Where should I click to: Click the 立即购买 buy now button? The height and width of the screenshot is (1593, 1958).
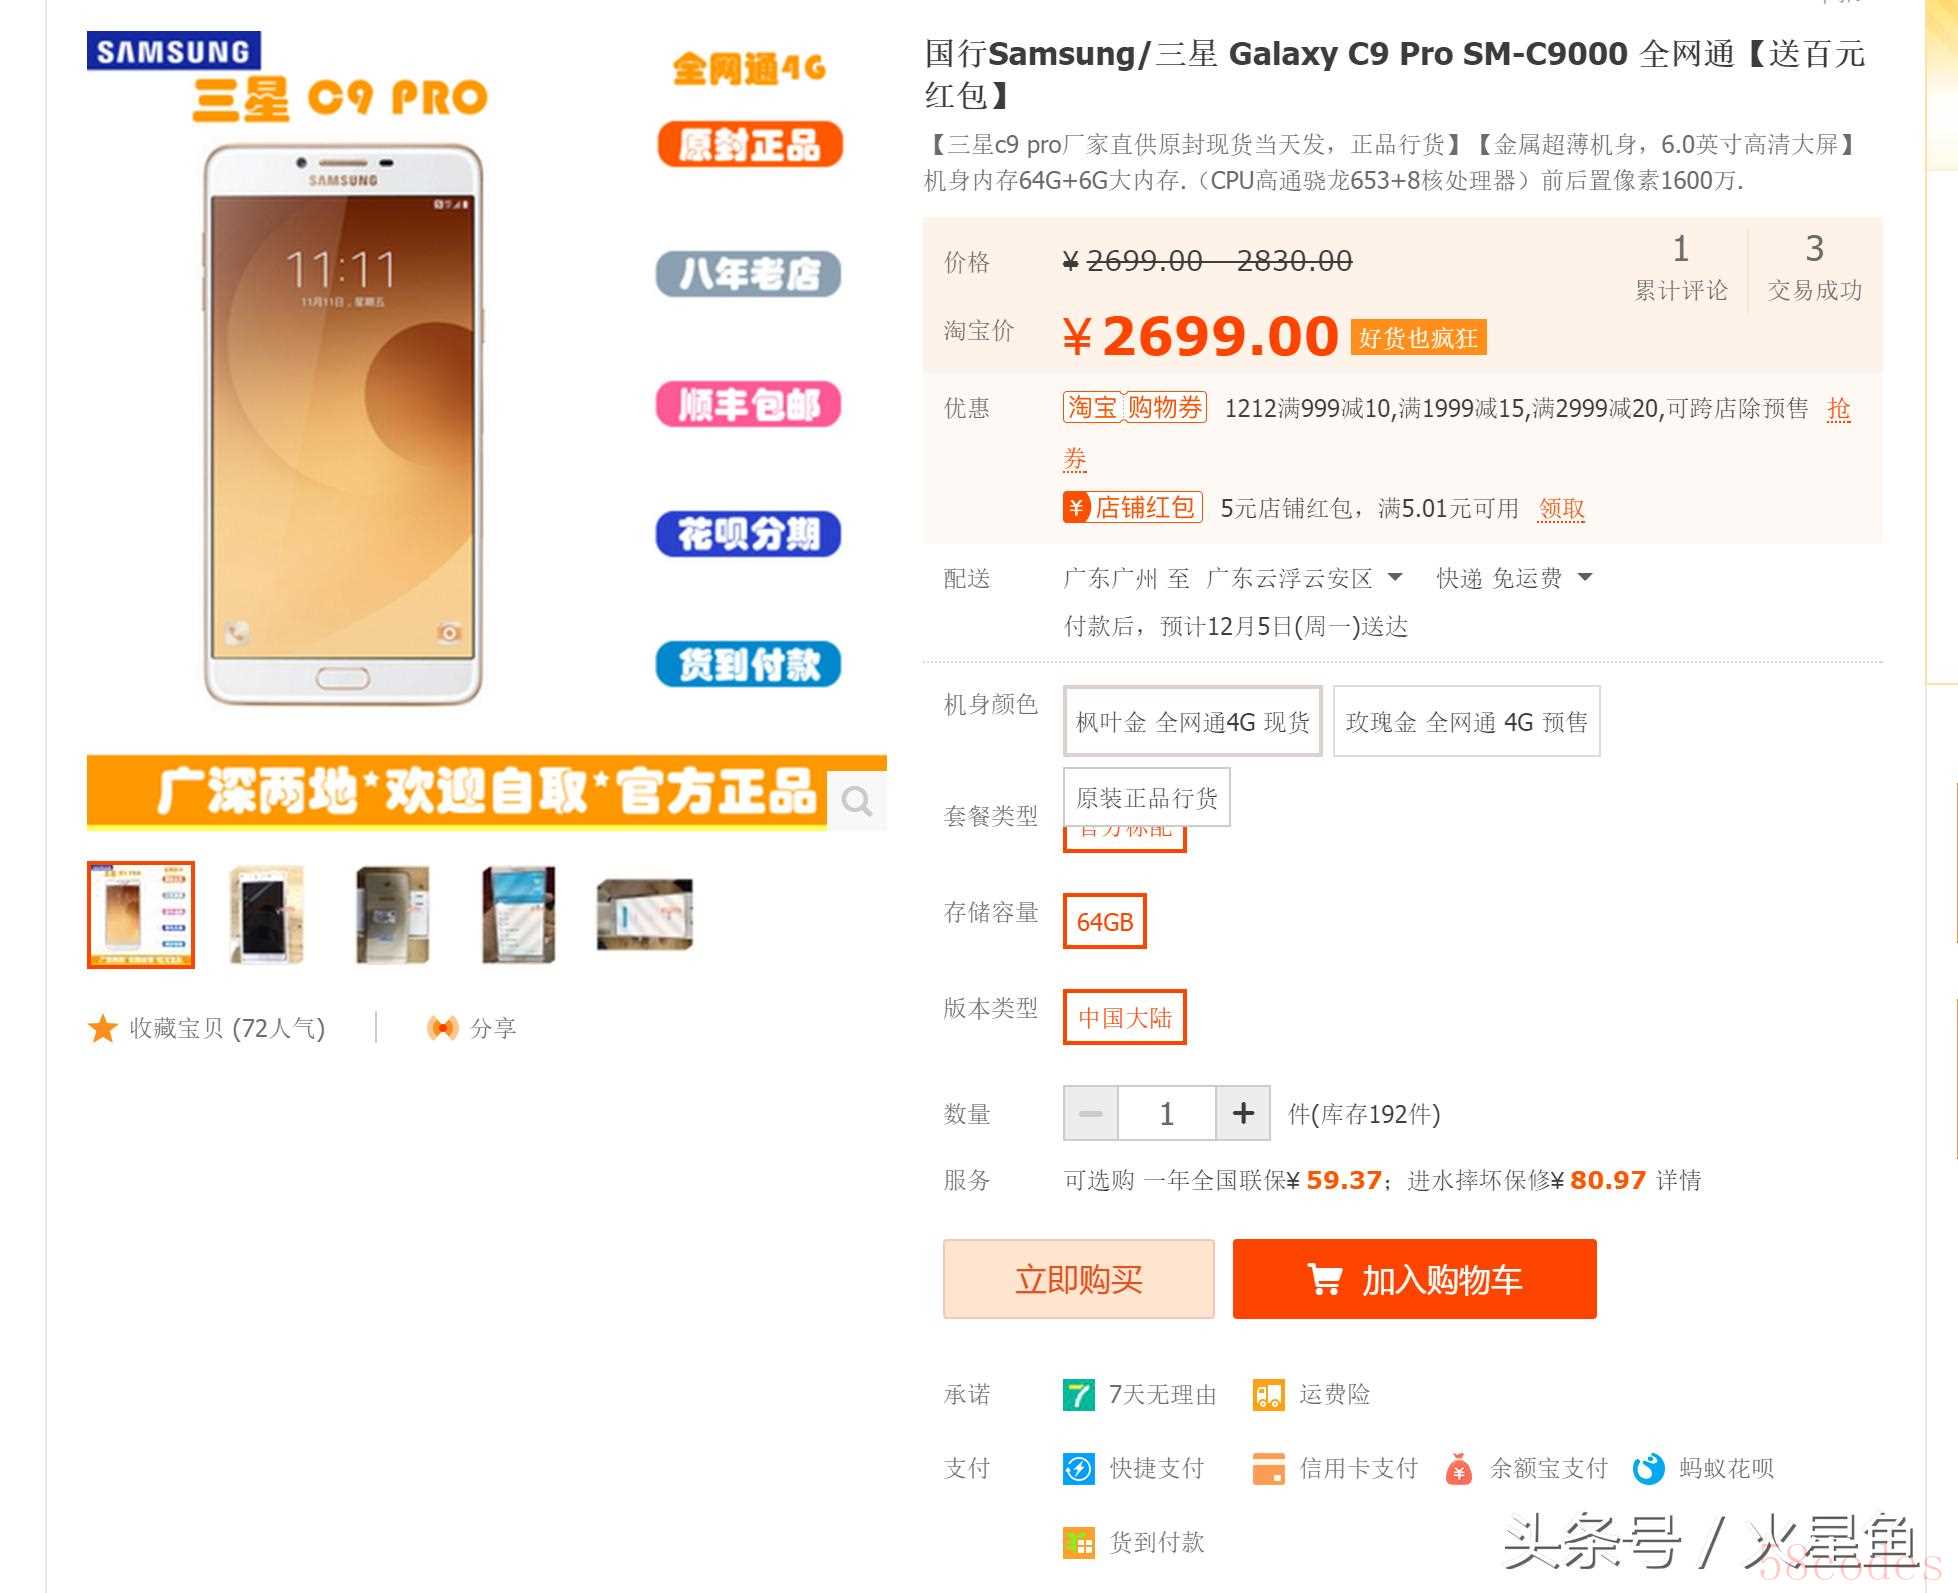pos(1079,1279)
